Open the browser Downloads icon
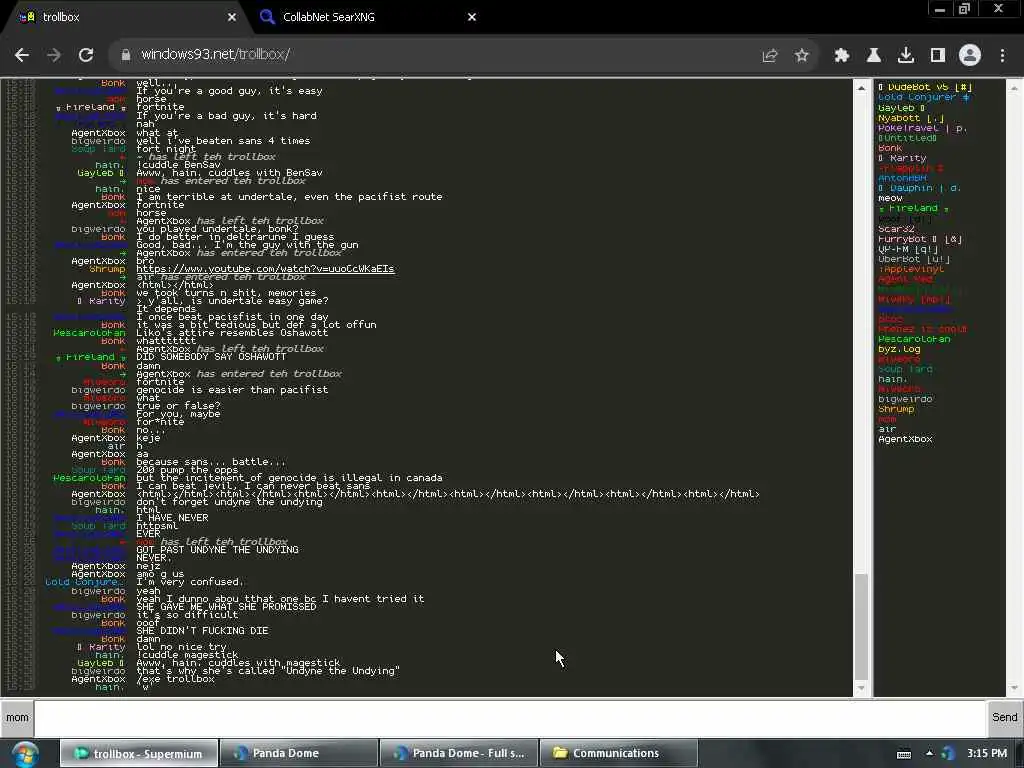 click(906, 56)
